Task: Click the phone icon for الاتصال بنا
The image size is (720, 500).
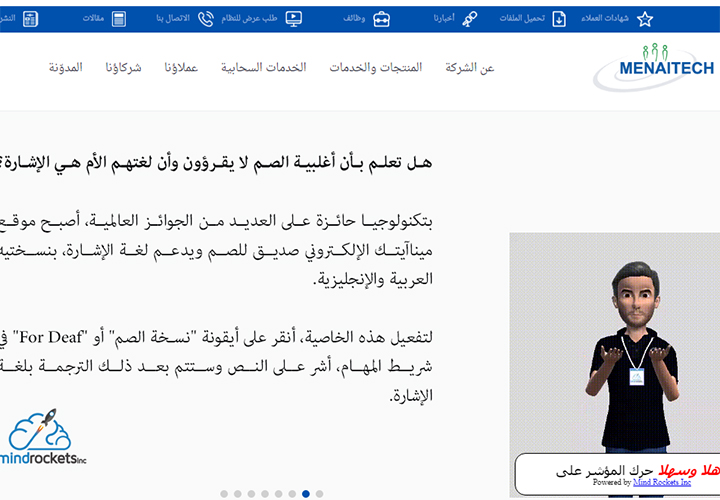Action: [205, 19]
